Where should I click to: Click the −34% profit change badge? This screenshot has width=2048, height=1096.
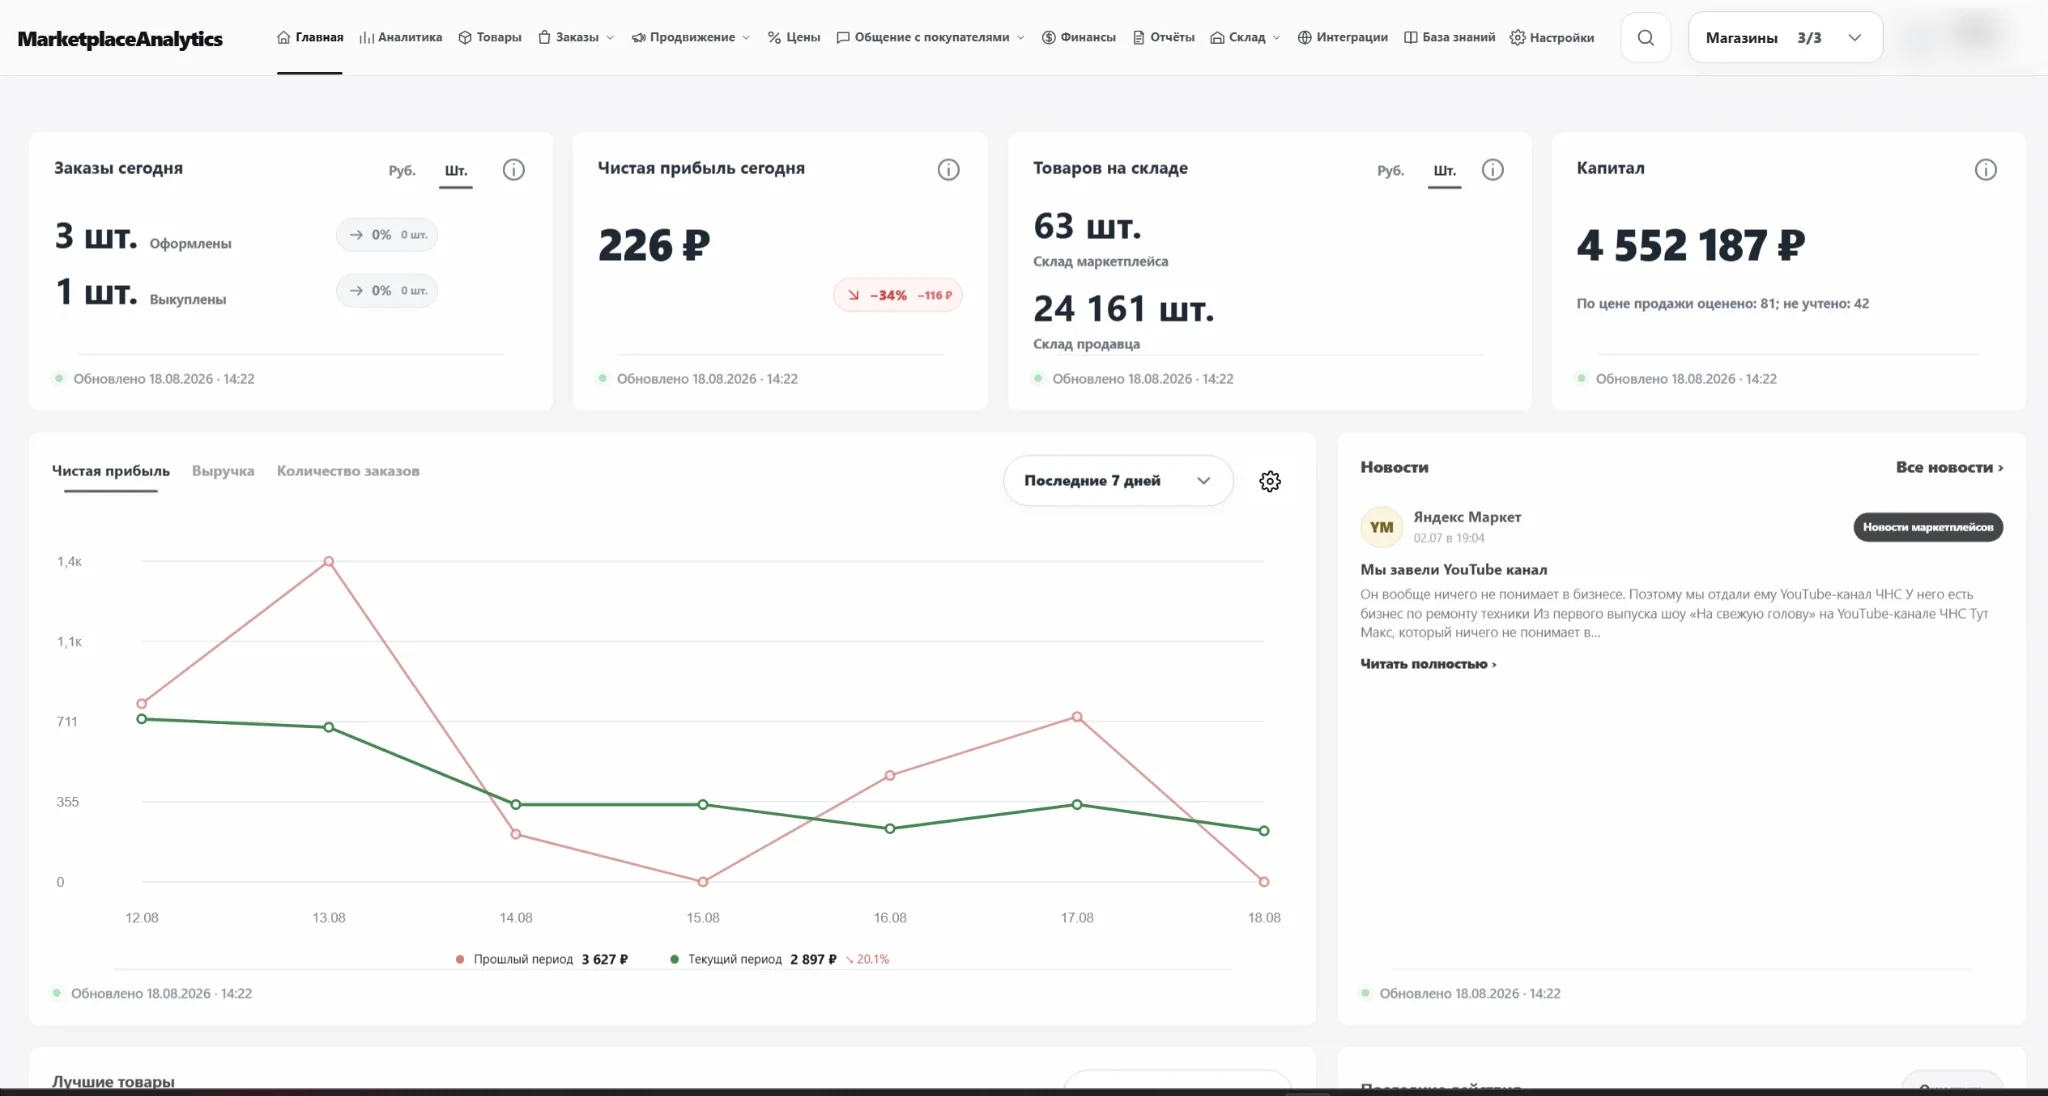pyautogui.click(x=898, y=295)
